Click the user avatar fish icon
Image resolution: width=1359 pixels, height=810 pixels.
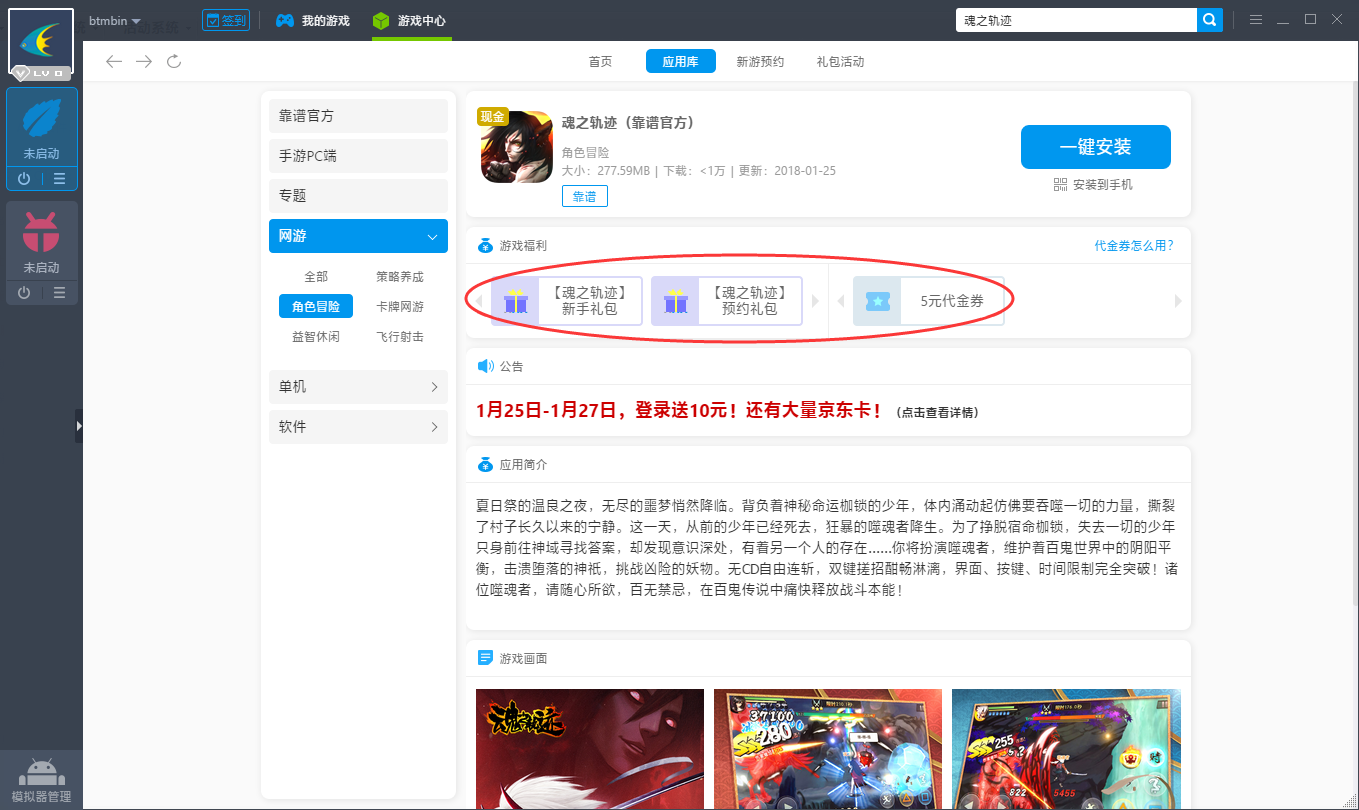tap(41, 41)
